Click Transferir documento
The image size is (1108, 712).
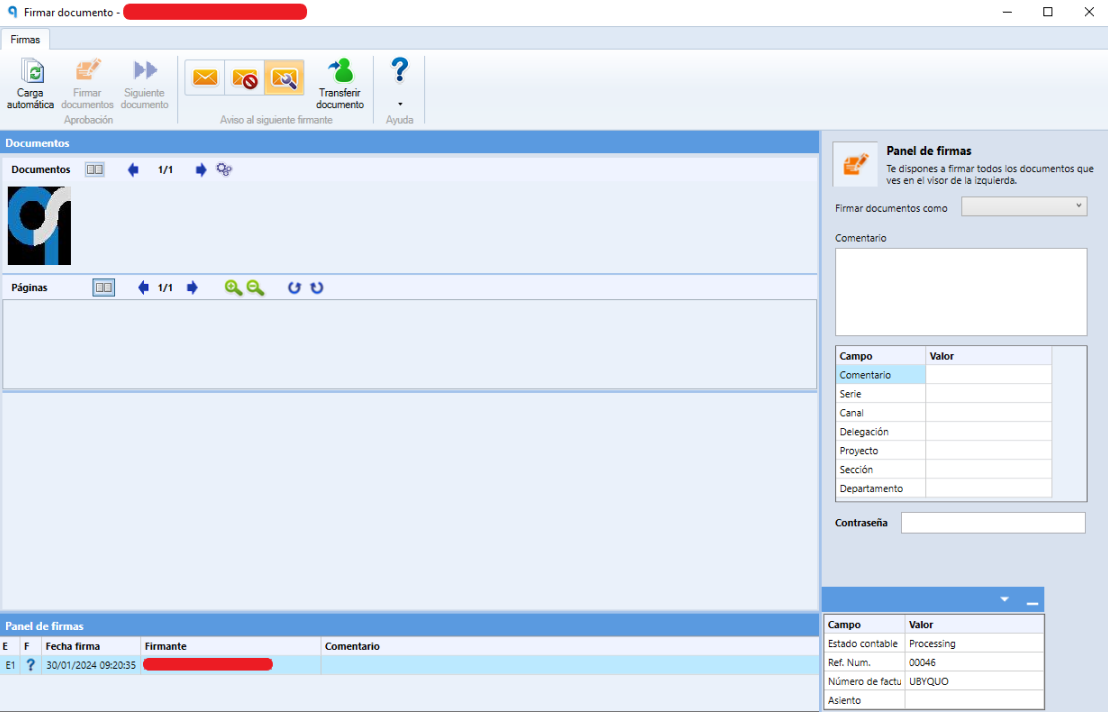click(x=340, y=83)
